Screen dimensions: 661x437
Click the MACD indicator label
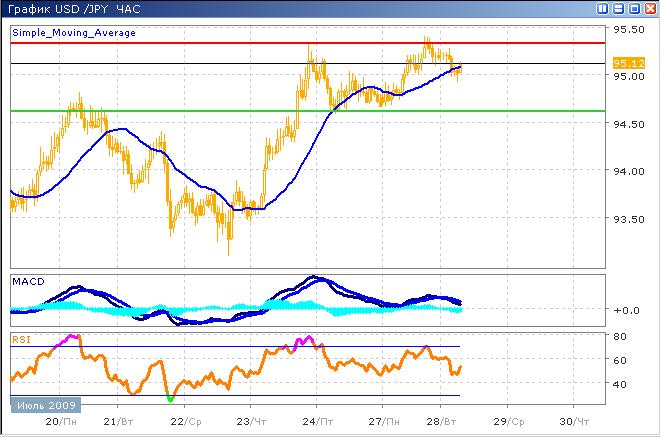click(27, 282)
